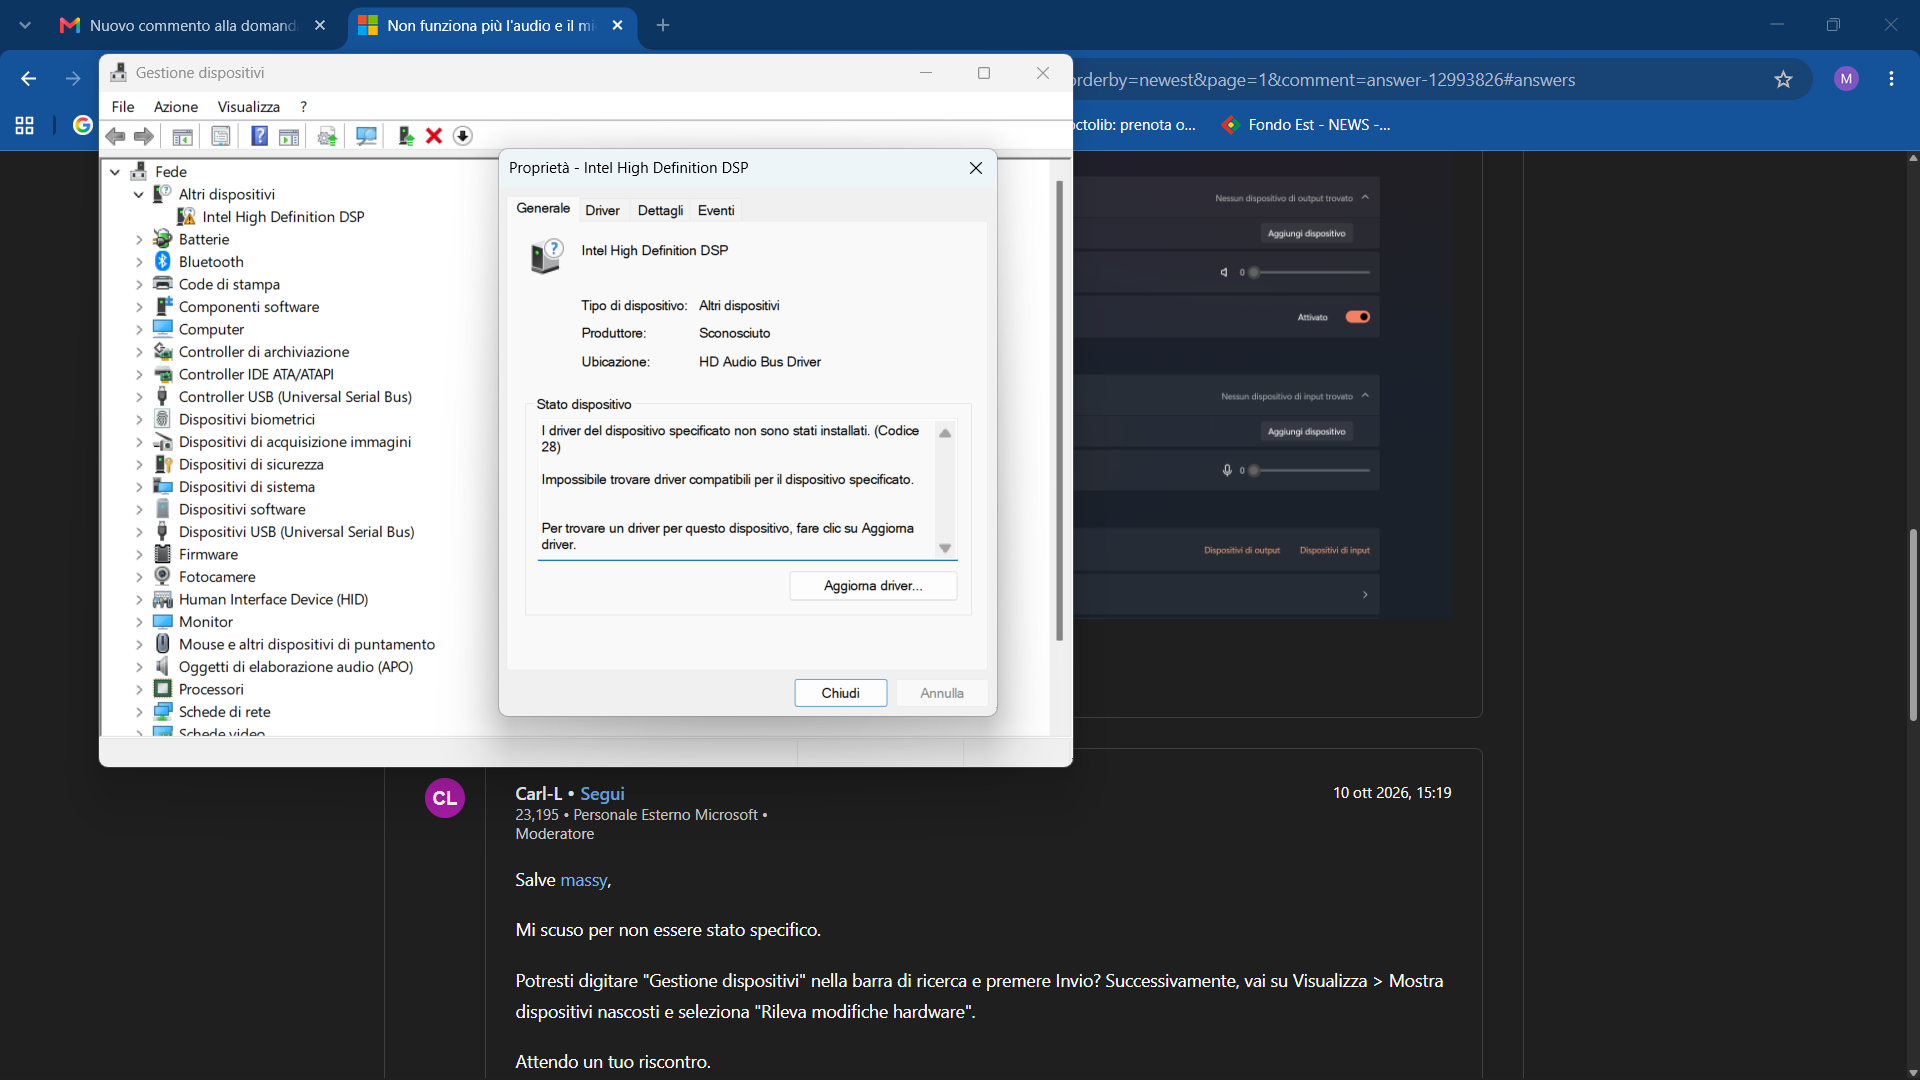Open the Properties toolbar icon in Device Manager
Screen dimensions: 1920x1080
(220, 136)
